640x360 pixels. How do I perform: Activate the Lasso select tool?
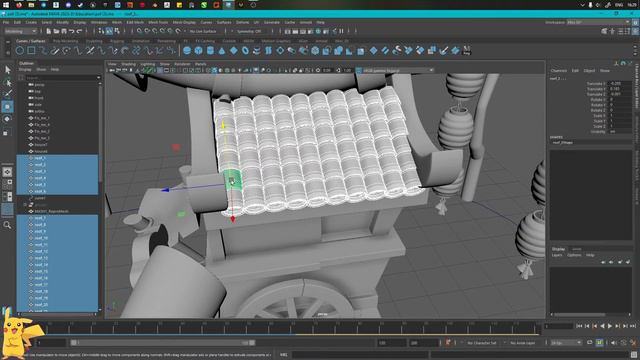[8, 82]
